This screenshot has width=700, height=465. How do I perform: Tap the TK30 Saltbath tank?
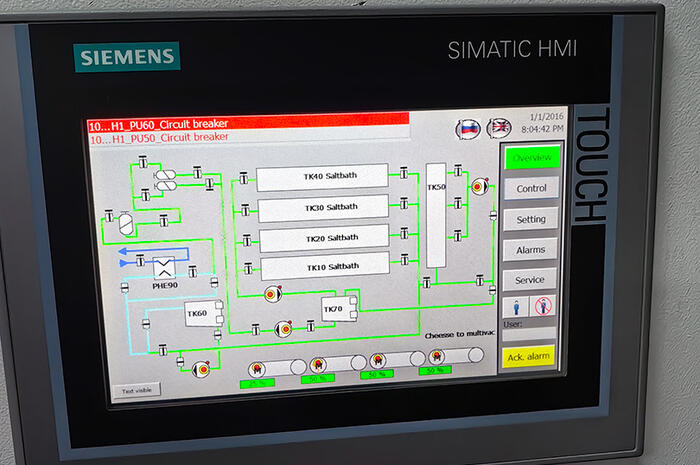coord(323,208)
